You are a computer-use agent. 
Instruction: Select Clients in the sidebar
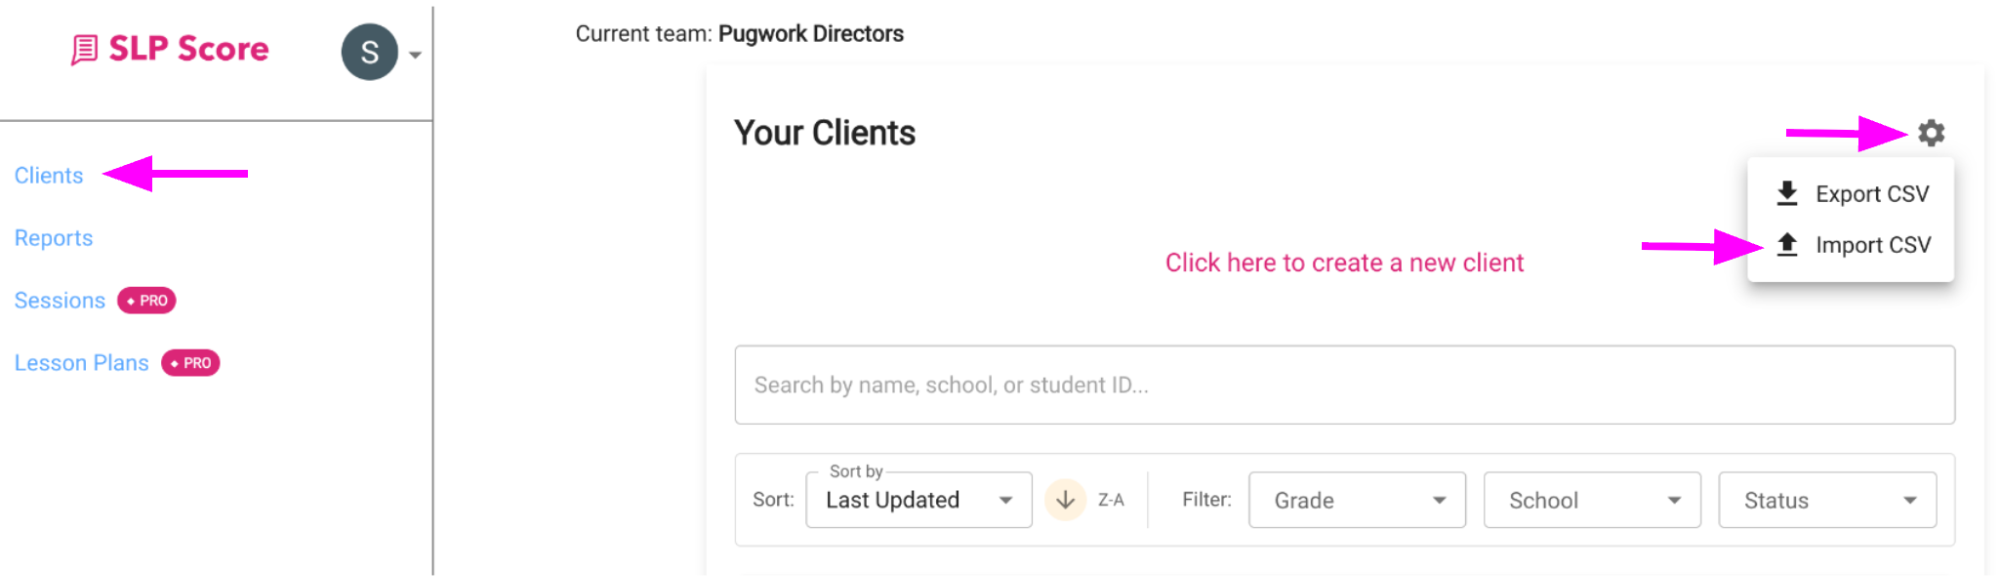[48, 175]
